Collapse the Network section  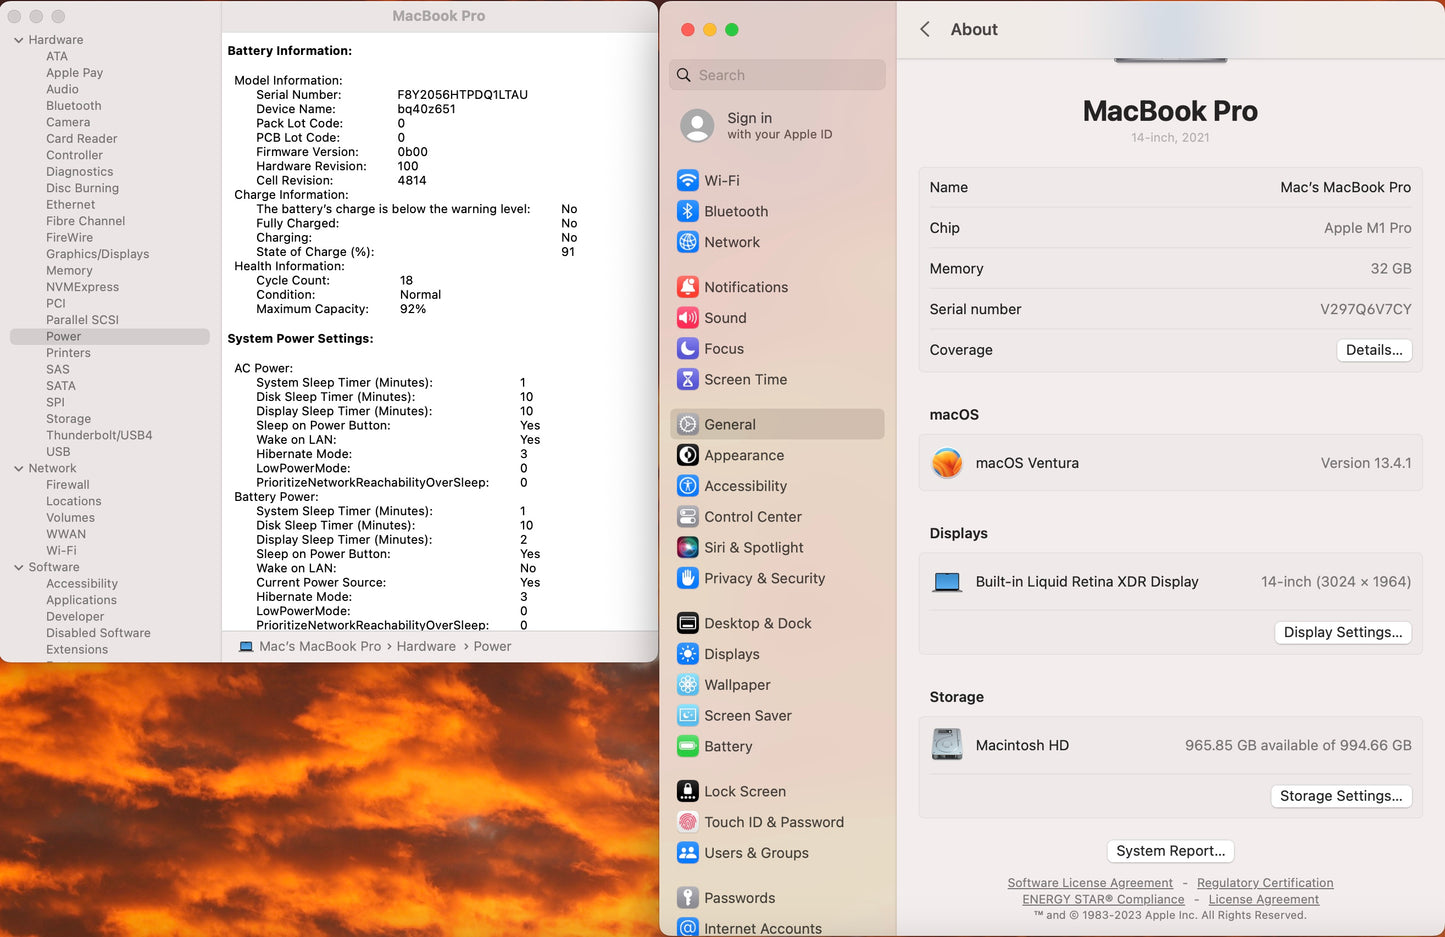[x=17, y=468]
